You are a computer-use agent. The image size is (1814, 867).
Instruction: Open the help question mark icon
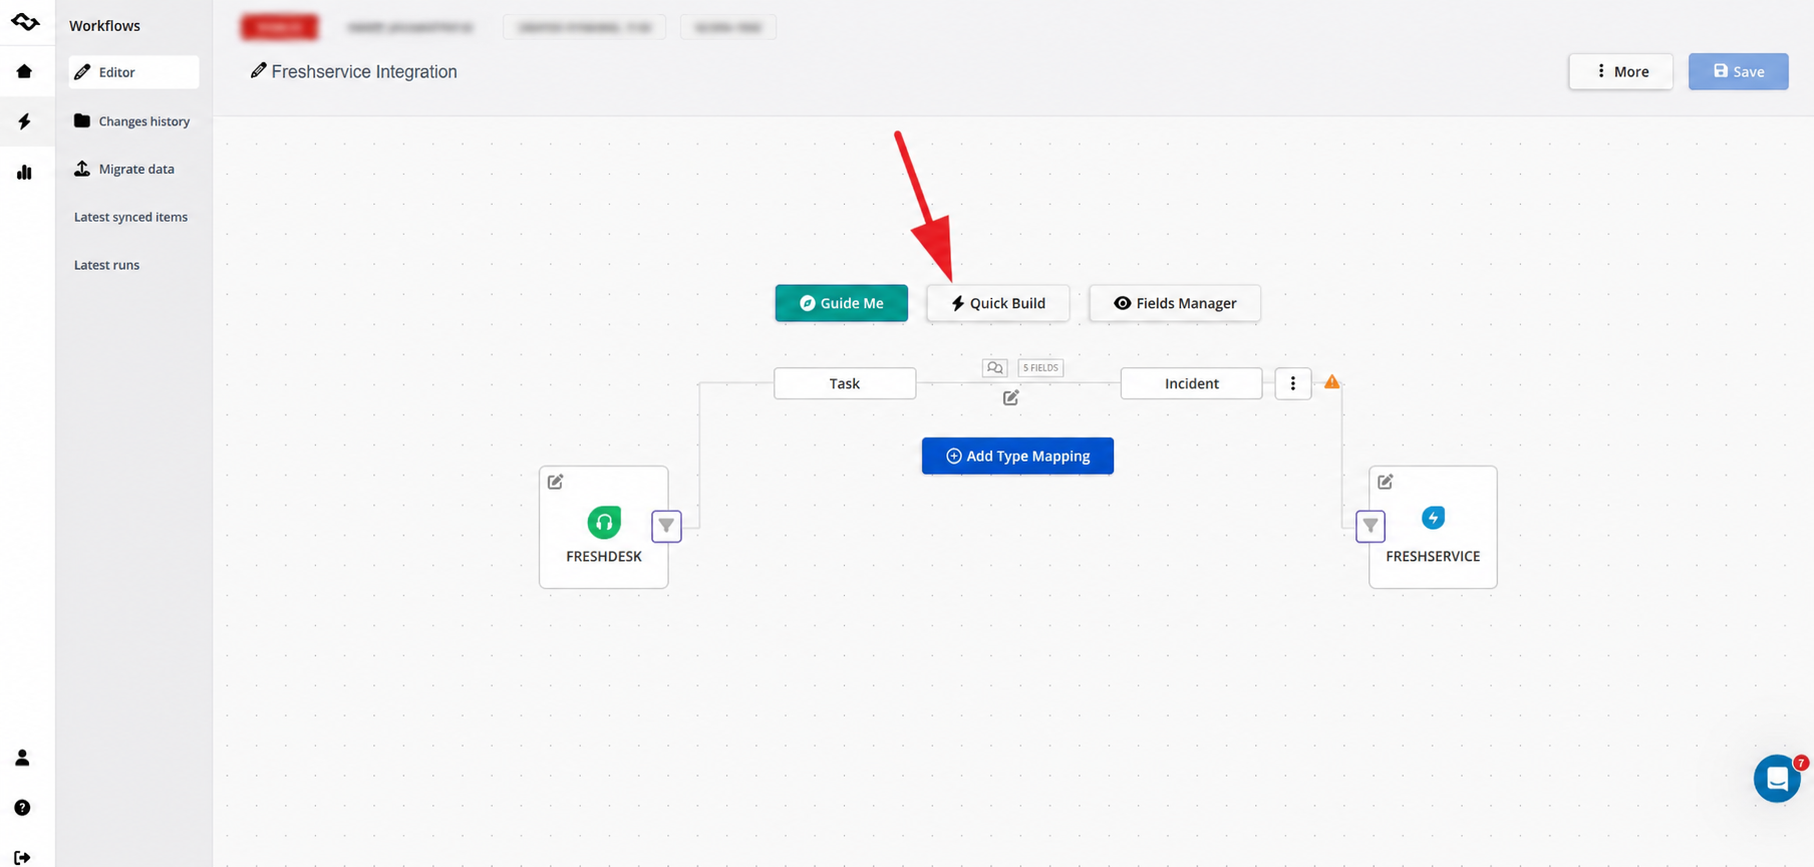click(x=22, y=808)
